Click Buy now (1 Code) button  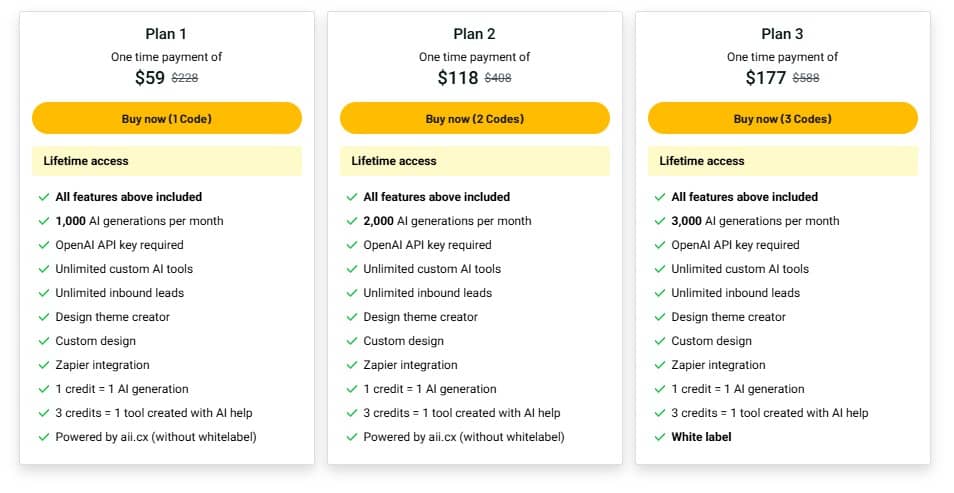click(167, 118)
